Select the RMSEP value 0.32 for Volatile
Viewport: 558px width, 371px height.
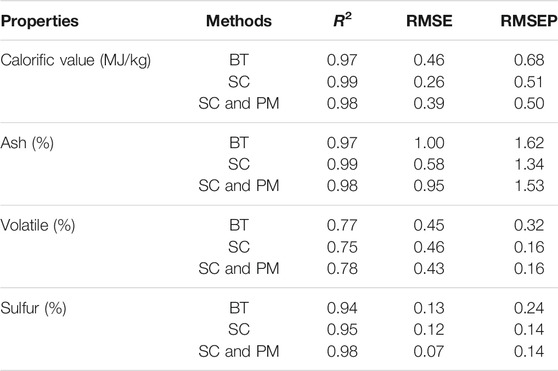[529, 226]
